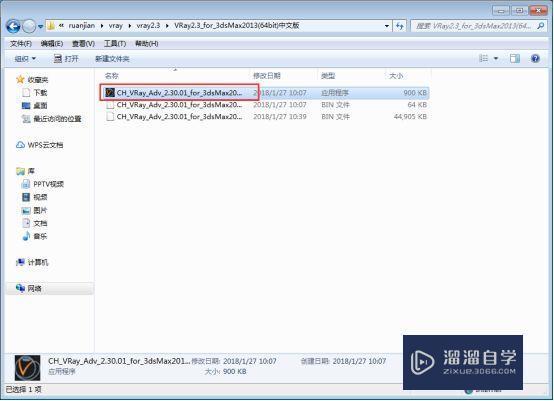Screen dimensions: 554x401
Task: Open the 查看(V) menu
Action: coord(83,43)
